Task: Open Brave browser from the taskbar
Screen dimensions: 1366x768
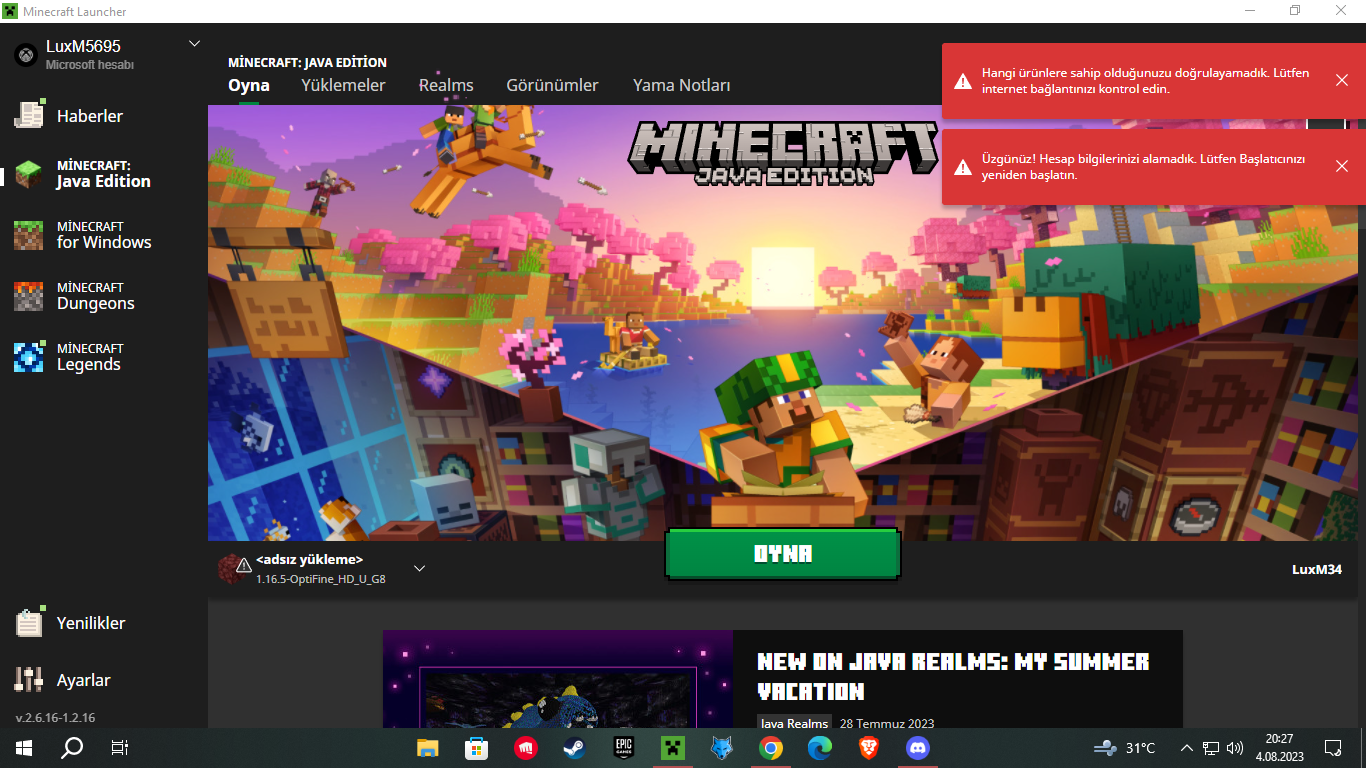Action: point(868,747)
